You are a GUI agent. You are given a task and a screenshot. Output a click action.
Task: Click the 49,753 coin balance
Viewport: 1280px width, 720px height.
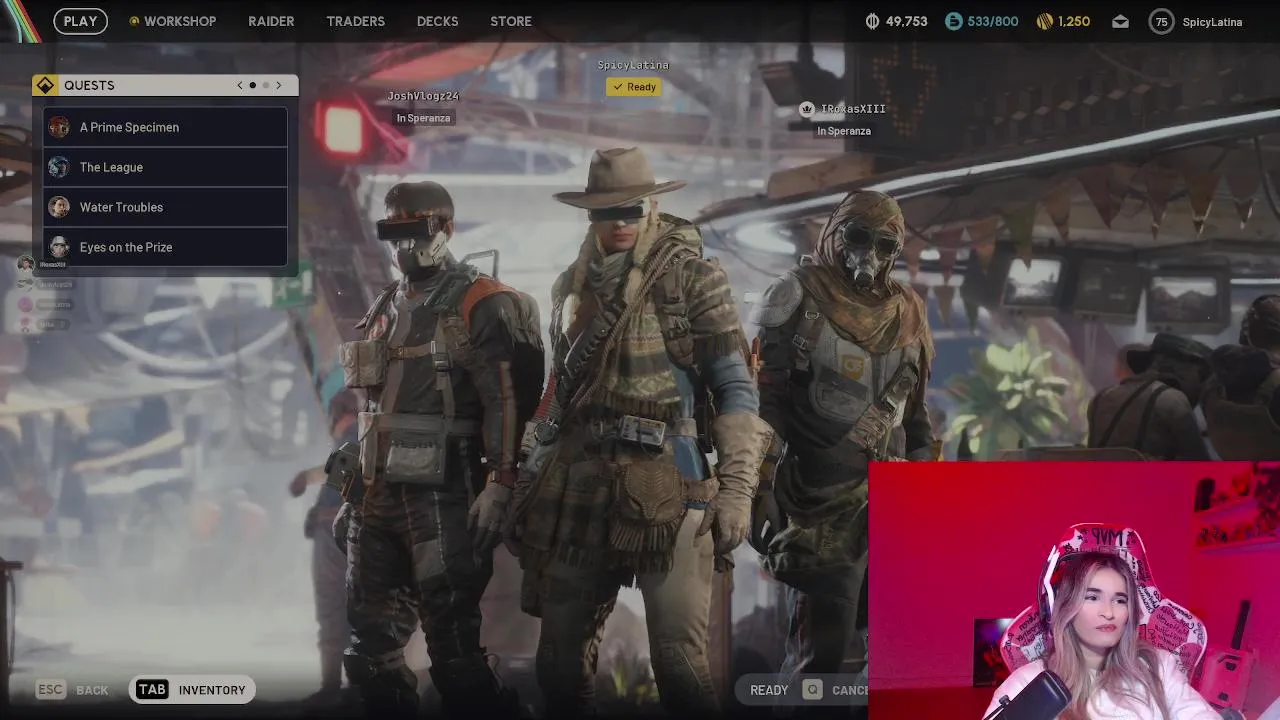click(905, 21)
